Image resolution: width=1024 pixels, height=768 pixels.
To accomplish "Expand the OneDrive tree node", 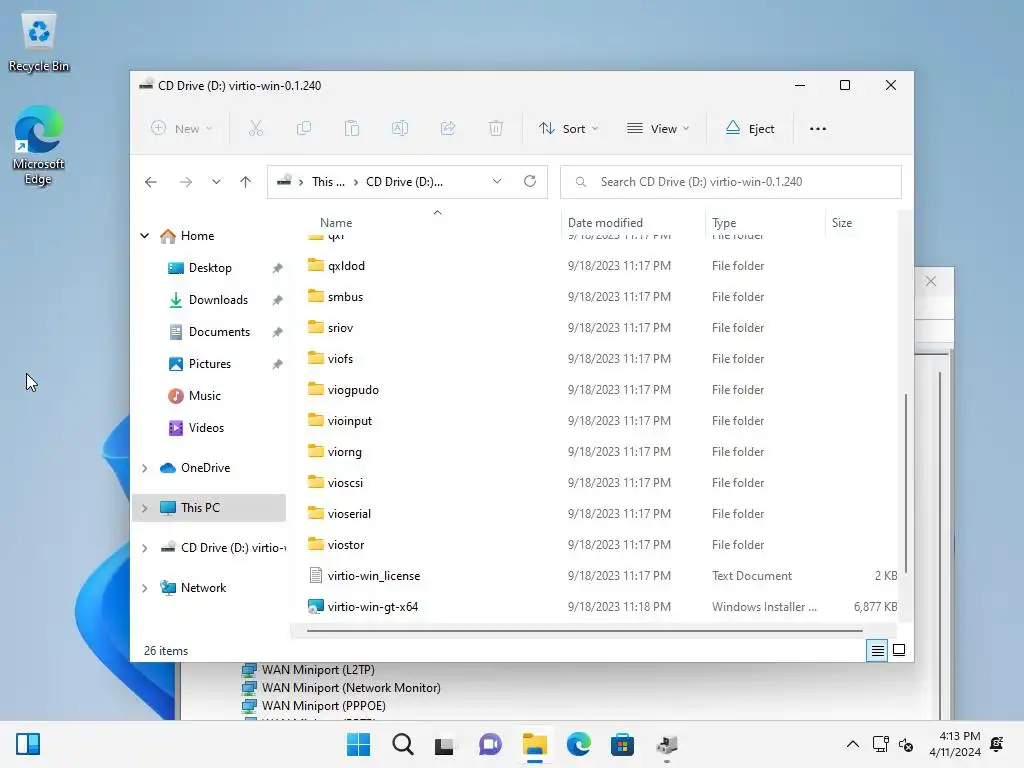I will click(x=144, y=468).
